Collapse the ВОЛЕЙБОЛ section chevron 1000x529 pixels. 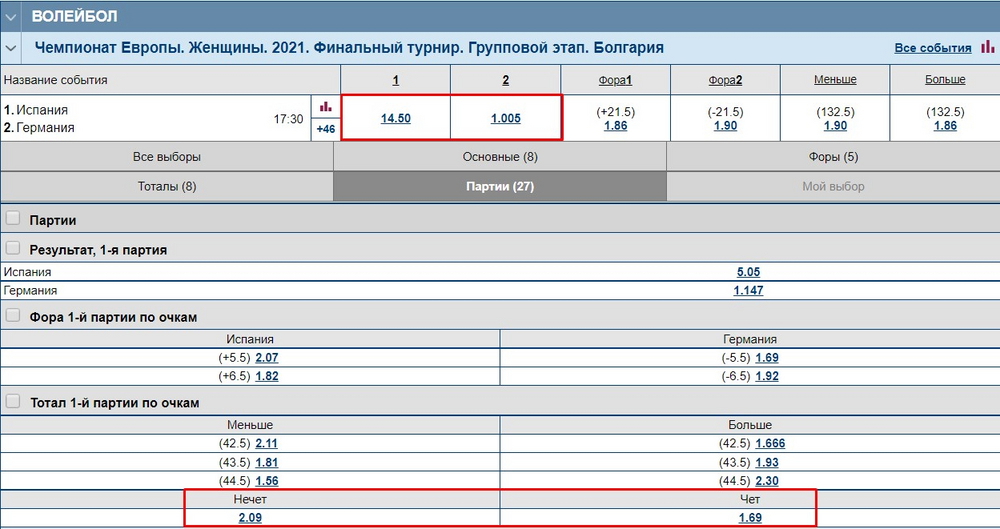(x=11, y=16)
